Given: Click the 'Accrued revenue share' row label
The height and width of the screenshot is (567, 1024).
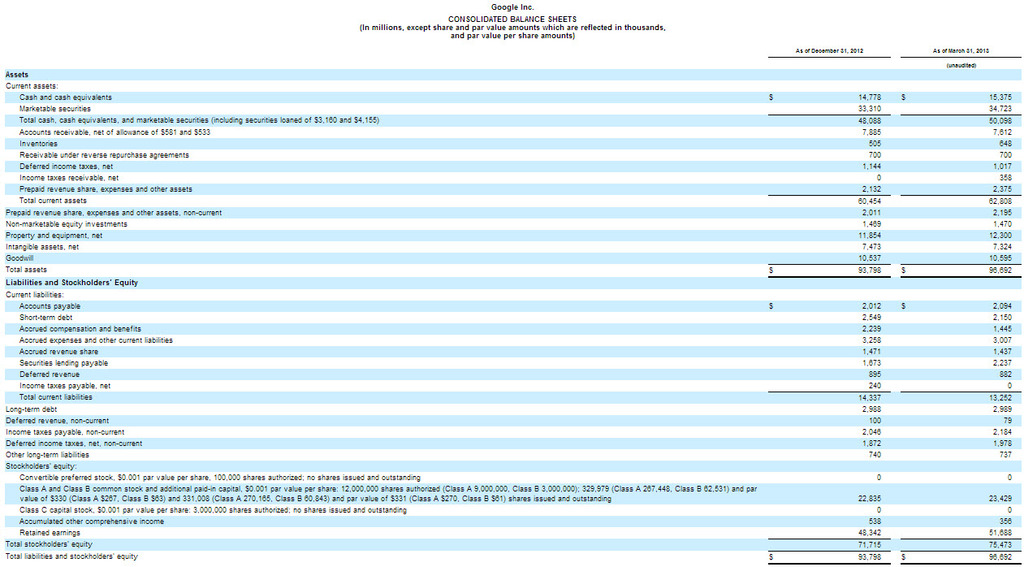Looking at the screenshot, I should point(59,351).
